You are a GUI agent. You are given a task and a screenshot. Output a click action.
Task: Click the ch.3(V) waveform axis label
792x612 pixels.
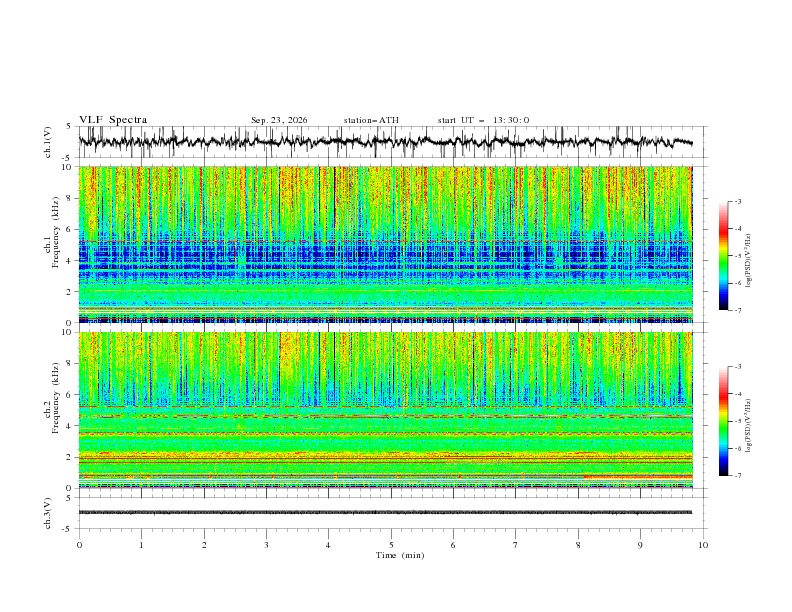coord(48,513)
